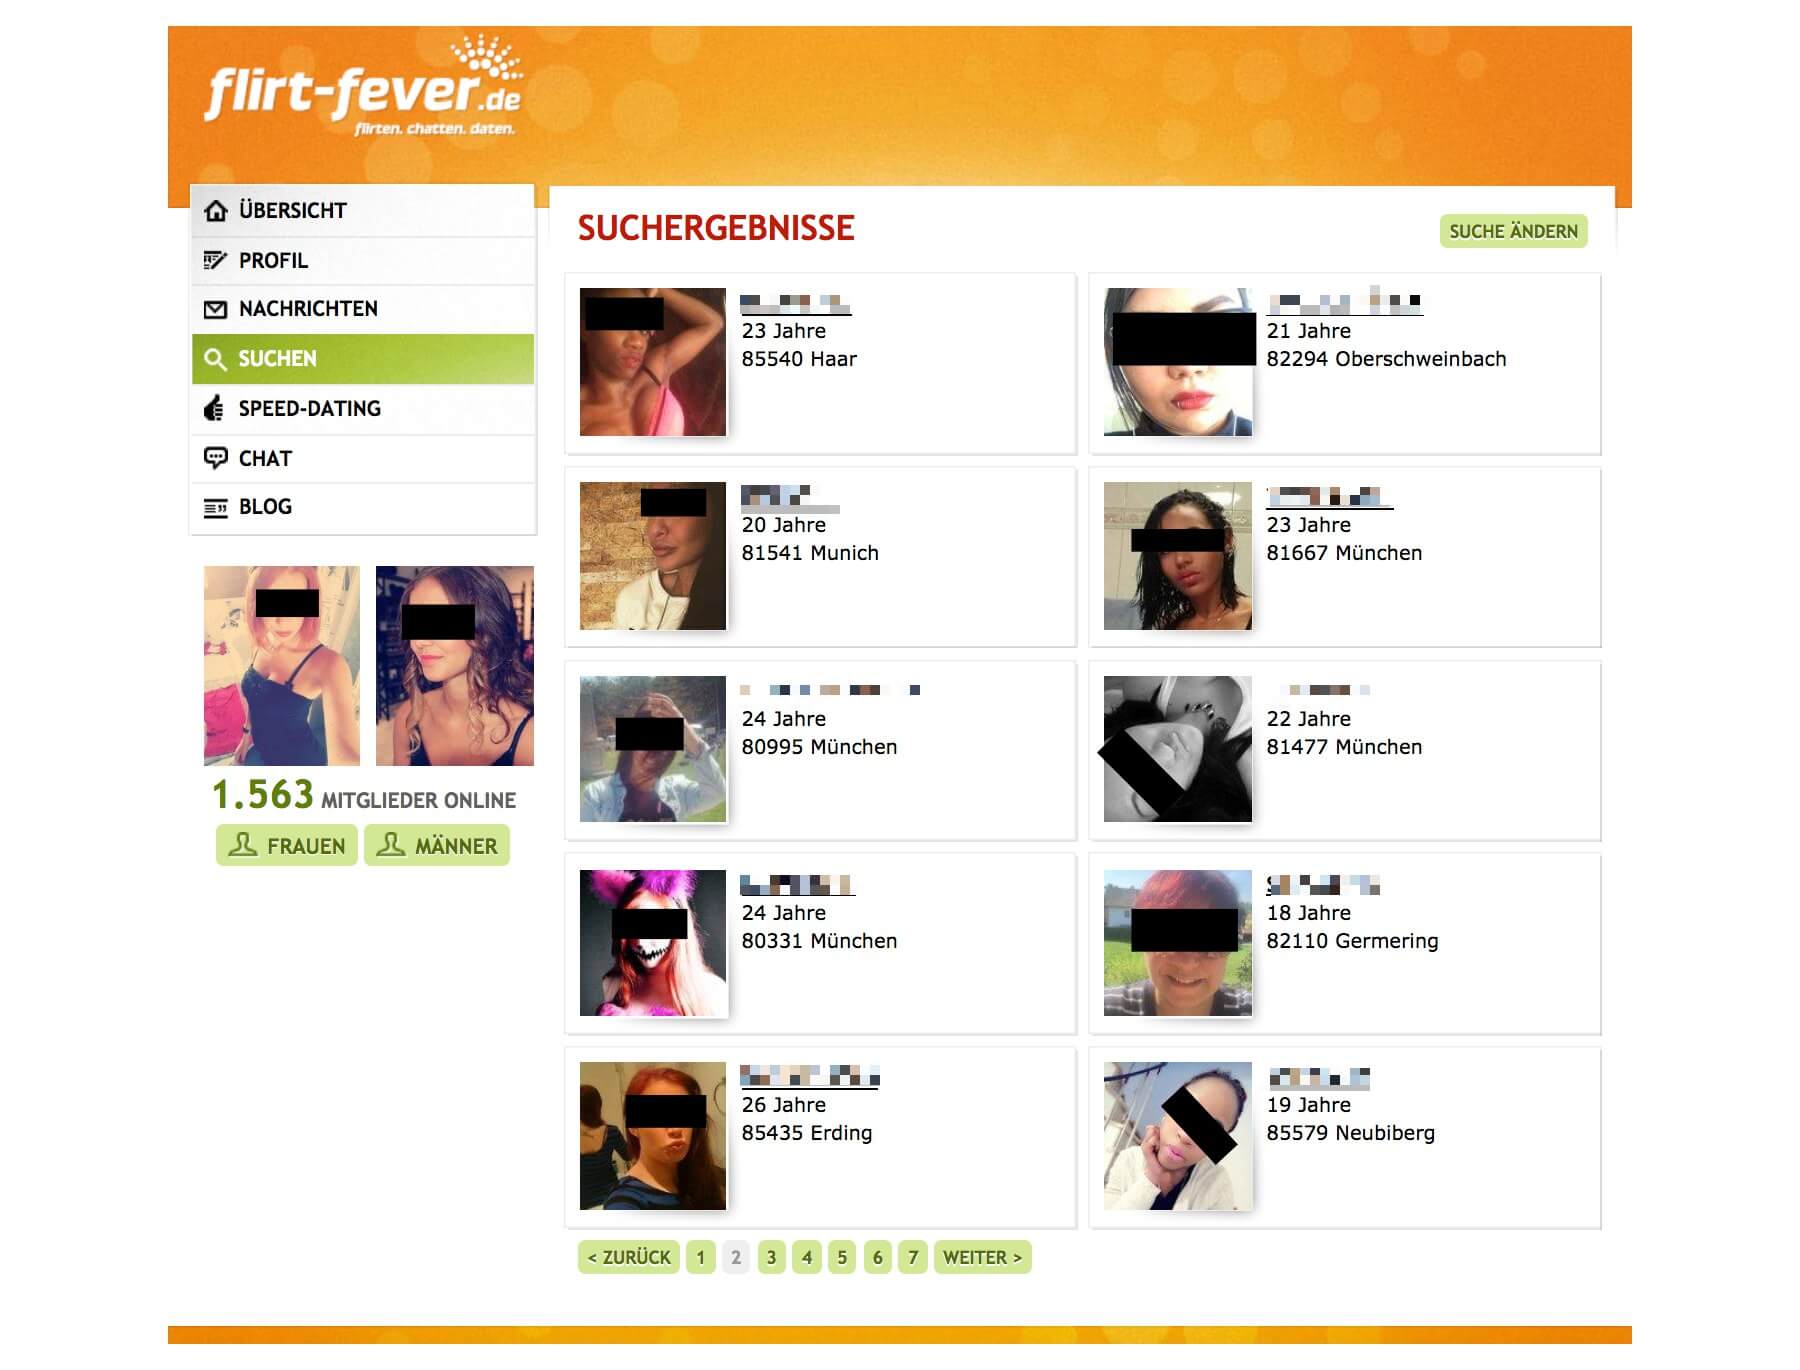The height and width of the screenshot is (1370, 1800).
Task: Click the speech bubble Chat icon
Action: pyautogui.click(x=215, y=458)
